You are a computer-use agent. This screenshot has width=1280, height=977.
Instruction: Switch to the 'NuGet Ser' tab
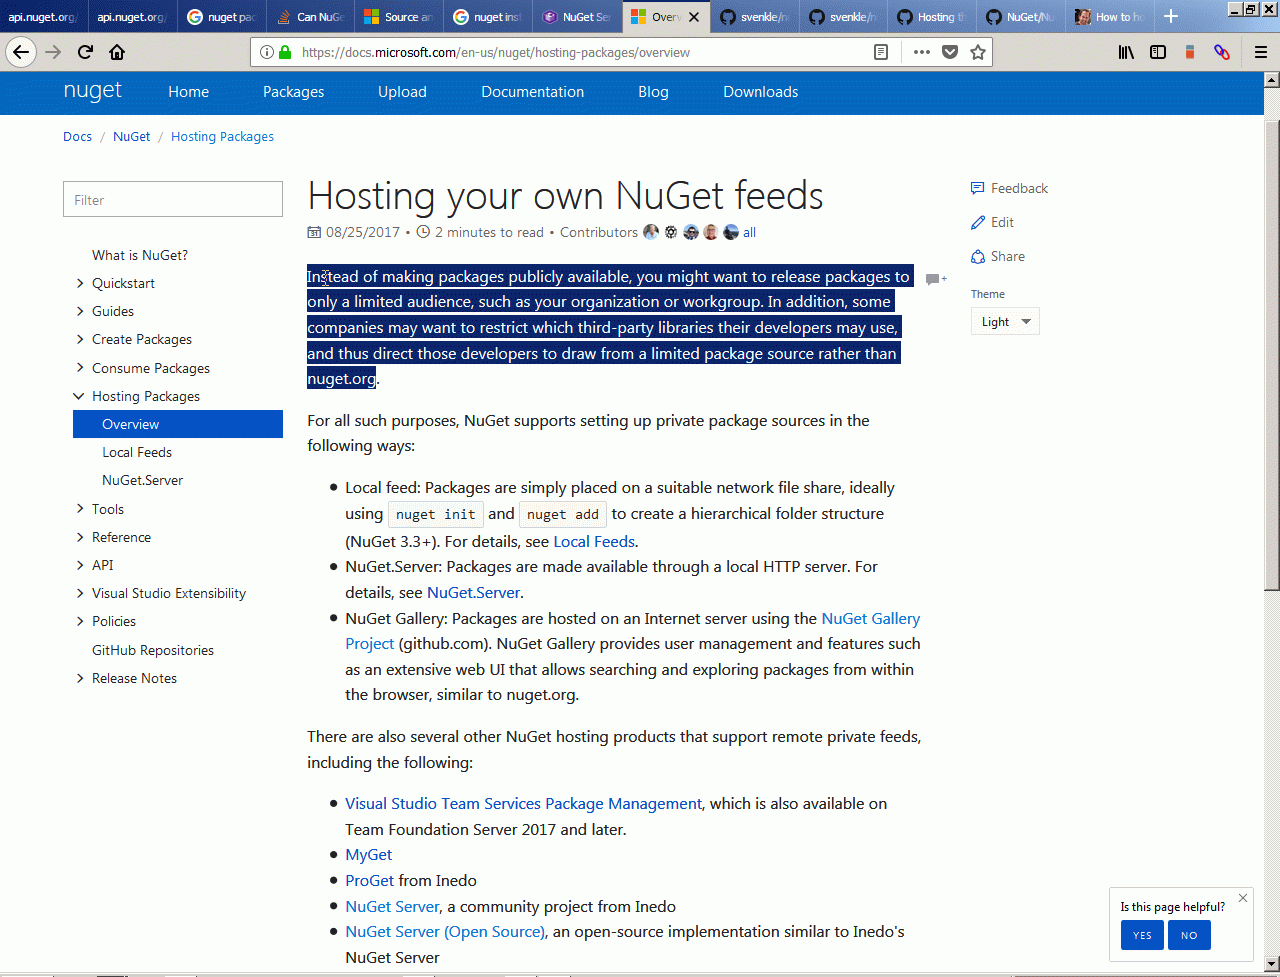pos(577,17)
